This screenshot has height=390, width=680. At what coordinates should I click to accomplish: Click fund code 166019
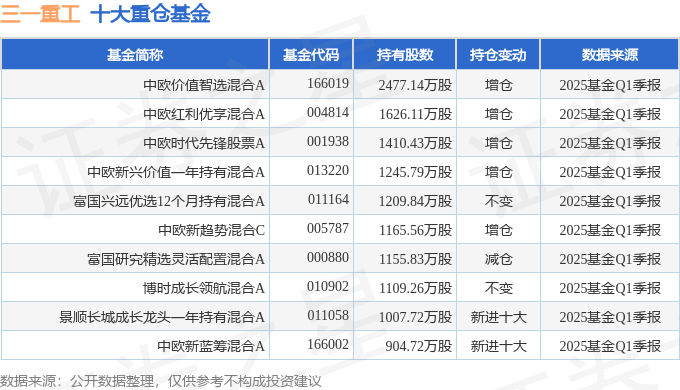(328, 83)
